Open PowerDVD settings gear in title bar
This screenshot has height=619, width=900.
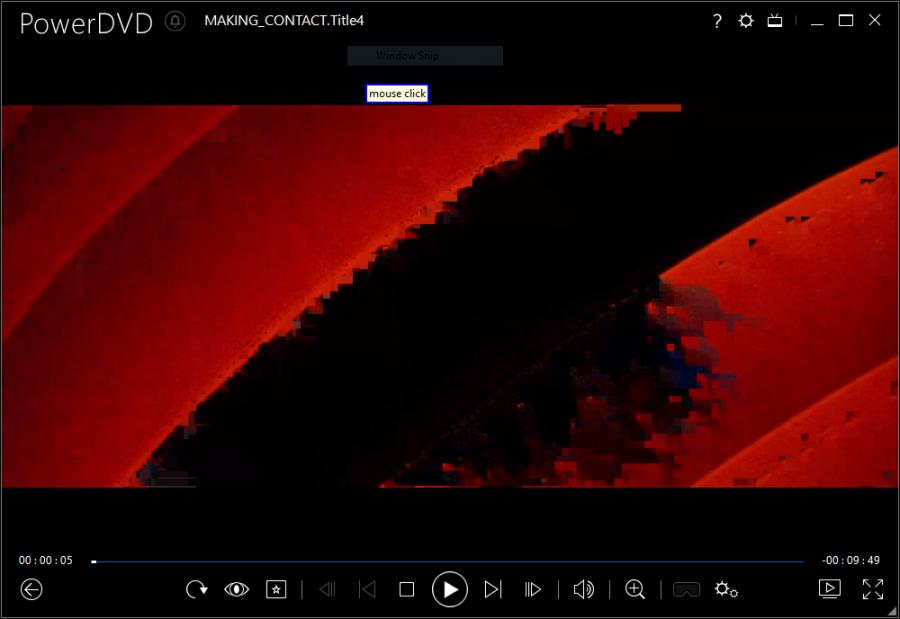(746, 21)
